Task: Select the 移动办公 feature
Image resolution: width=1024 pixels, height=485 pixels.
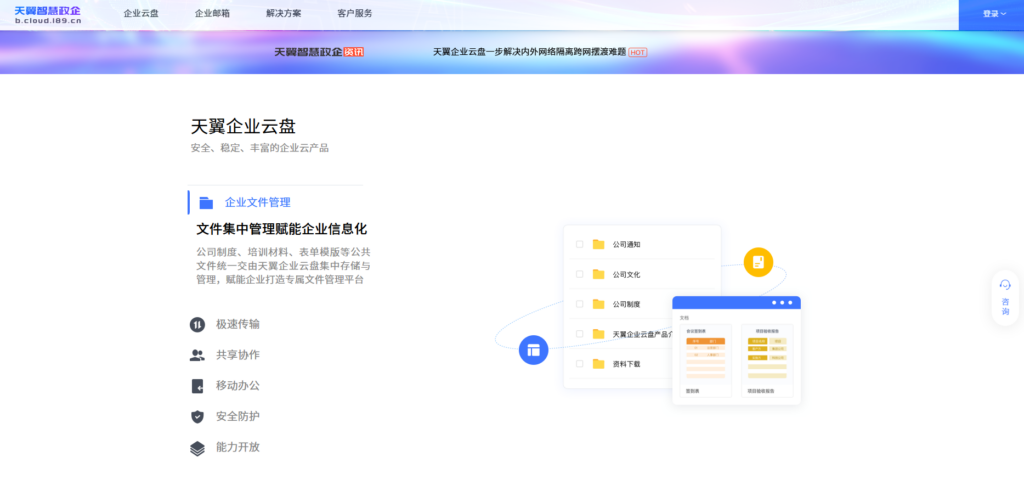Action: point(238,386)
